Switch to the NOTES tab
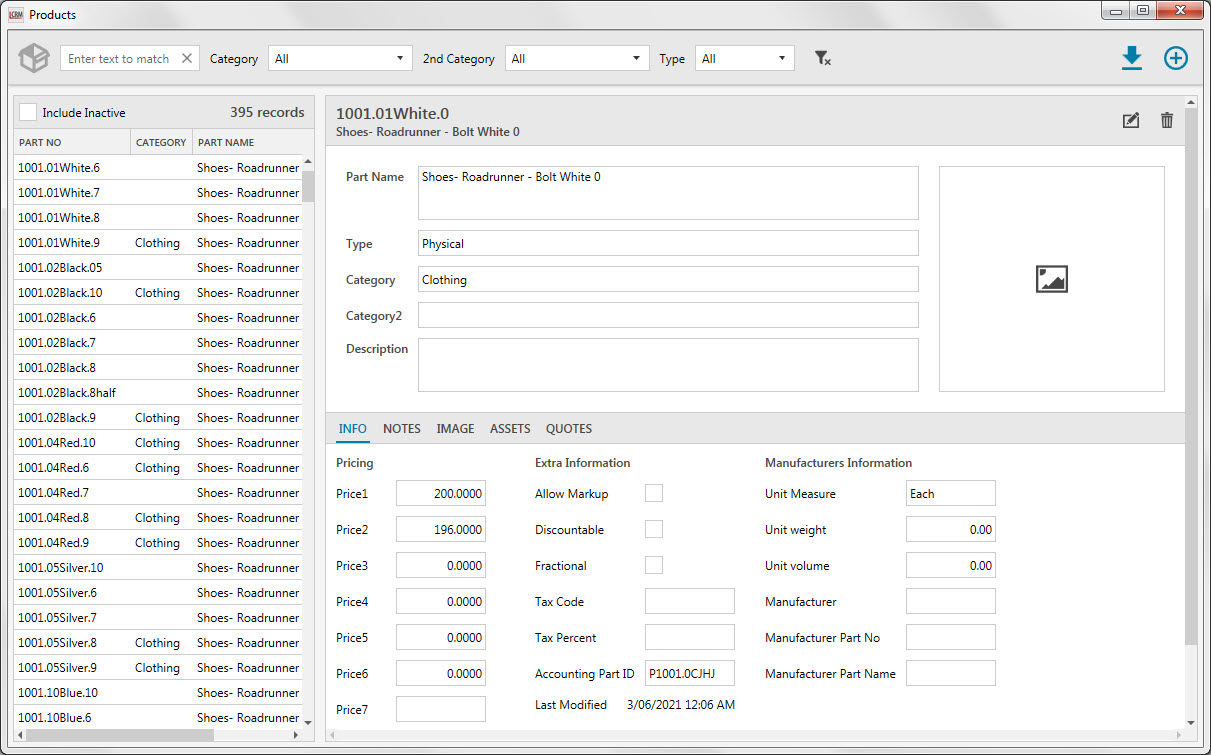 tap(401, 428)
